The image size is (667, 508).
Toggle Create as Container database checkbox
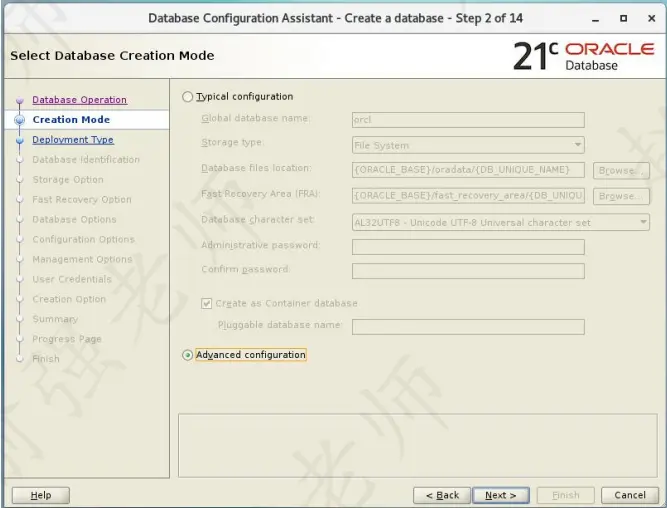pos(206,303)
